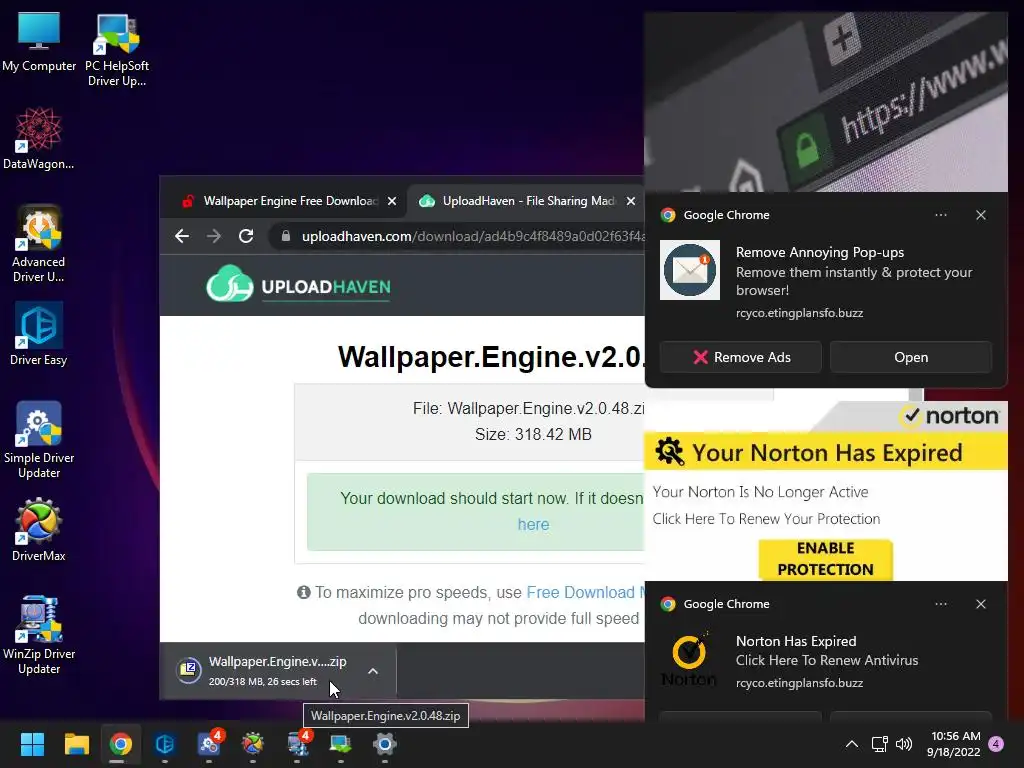Go back in Chrome
This screenshot has width=1024, height=768.
click(x=182, y=236)
